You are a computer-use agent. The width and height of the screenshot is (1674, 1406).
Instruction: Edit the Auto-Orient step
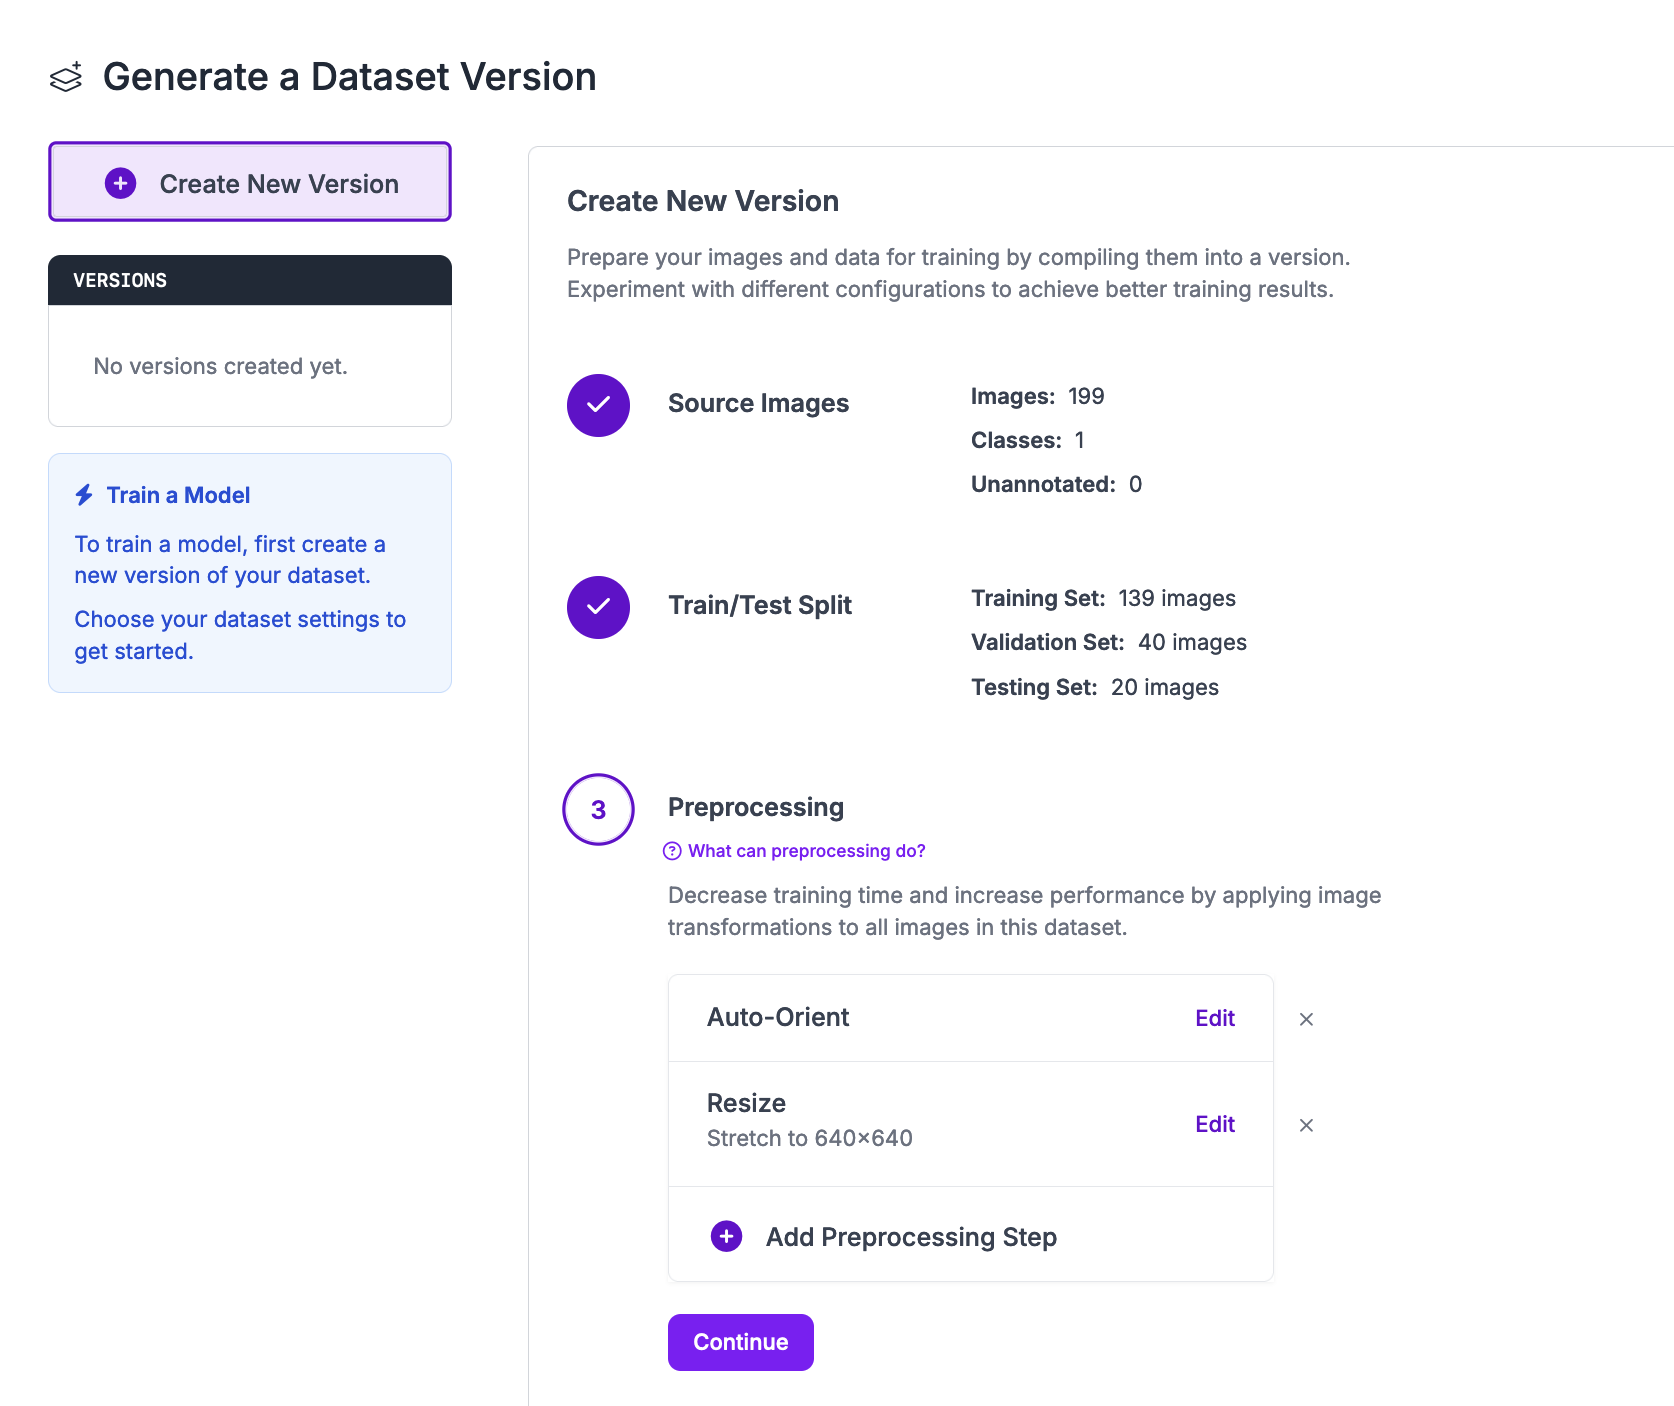(1214, 1018)
